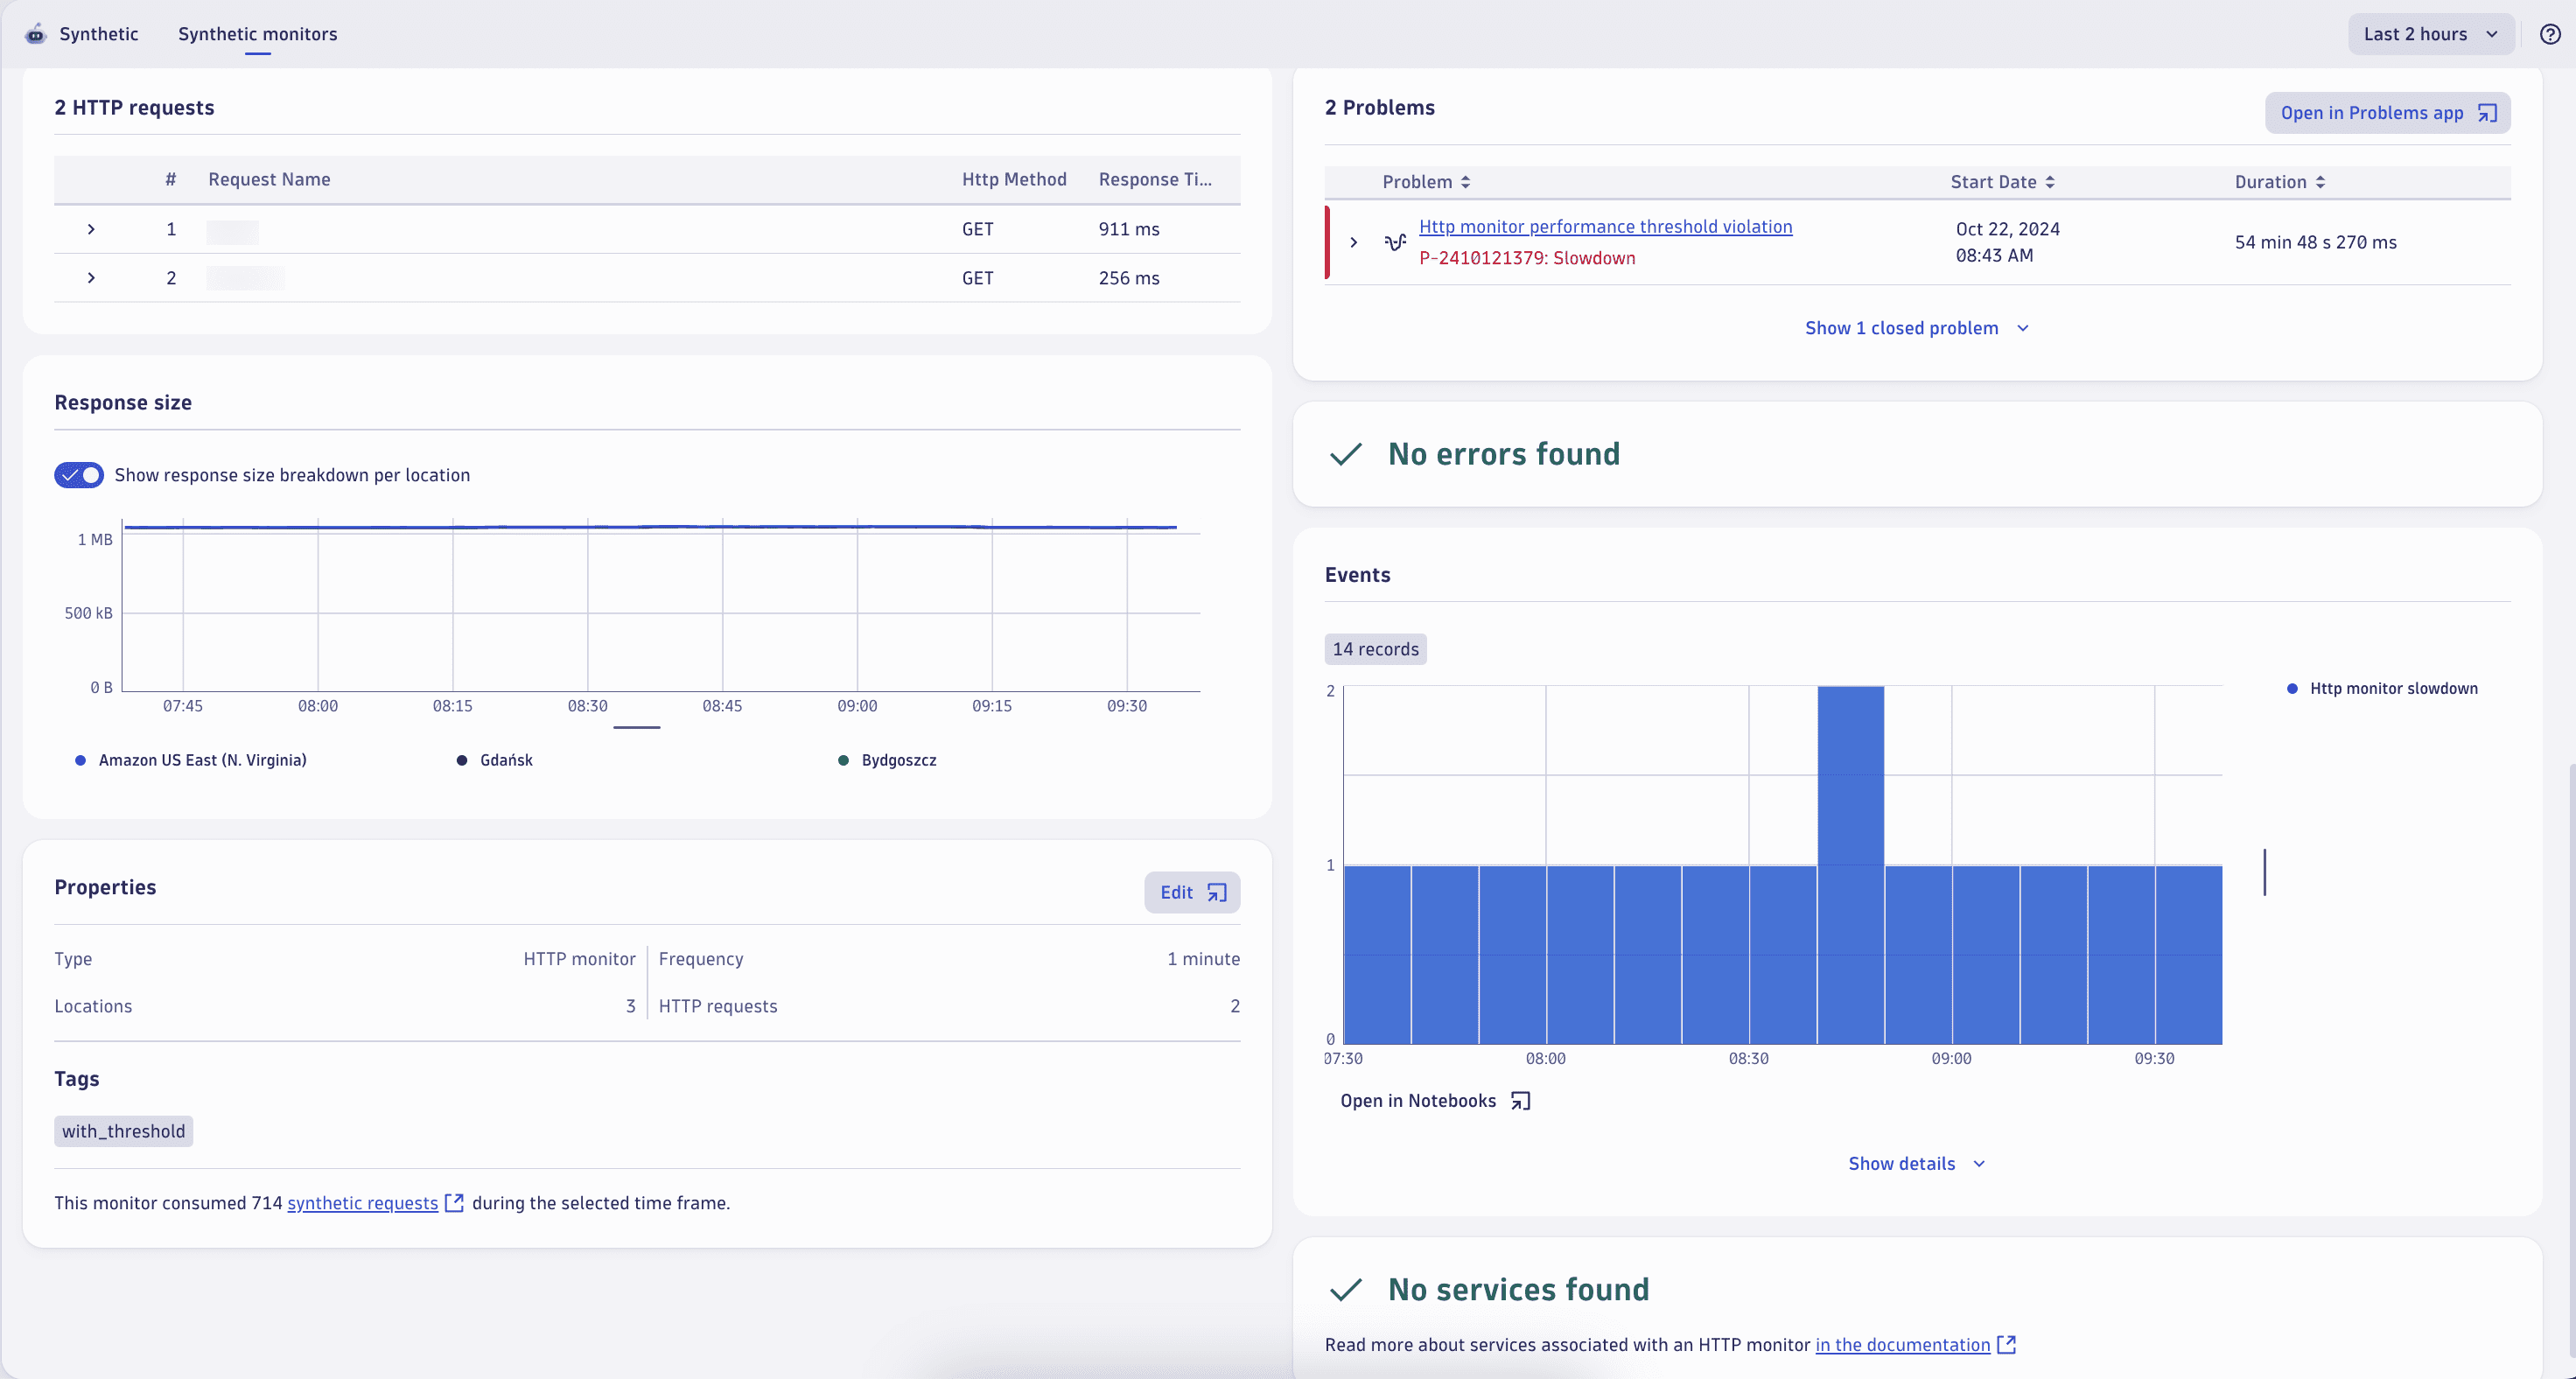Select the Synthetic monitors tab

pyautogui.click(x=257, y=34)
